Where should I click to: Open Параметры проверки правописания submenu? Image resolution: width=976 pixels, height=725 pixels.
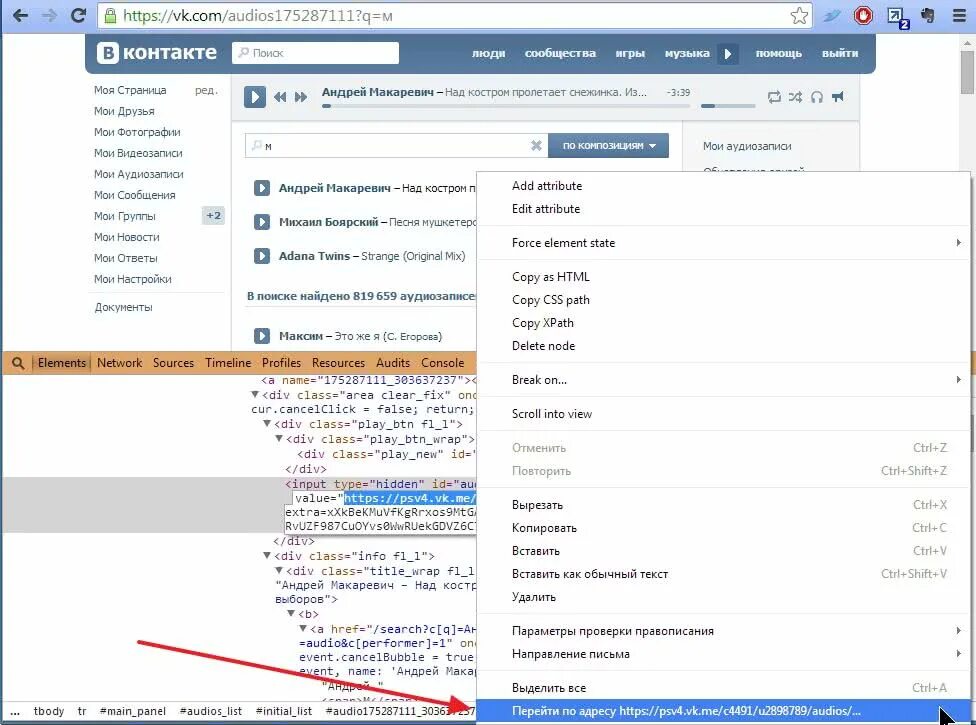tap(723, 631)
